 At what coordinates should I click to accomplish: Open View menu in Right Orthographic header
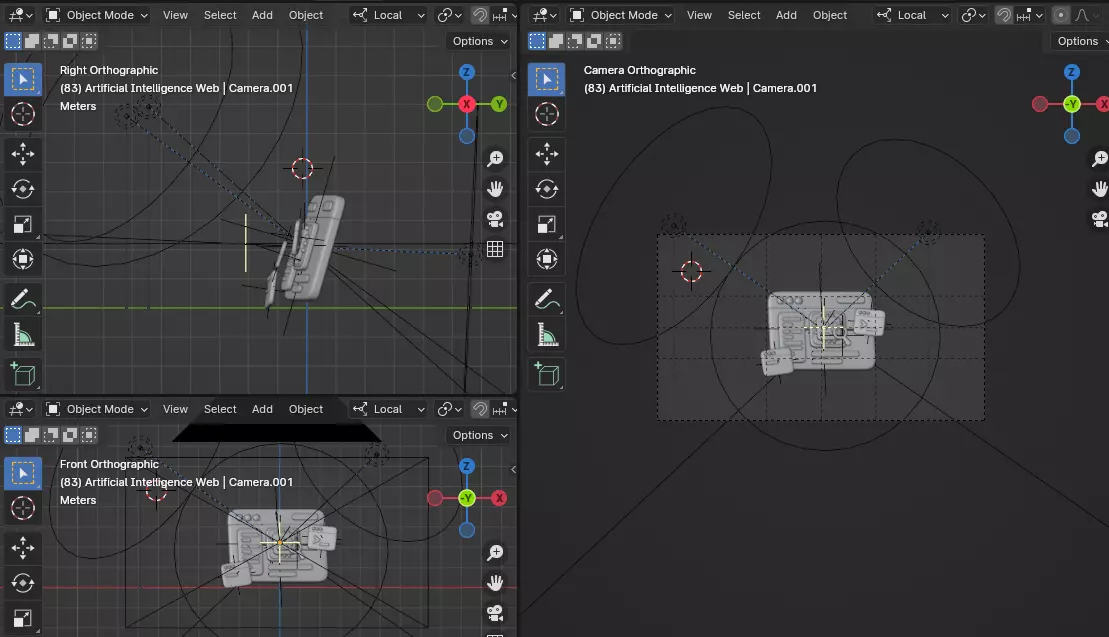(x=175, y=15)
